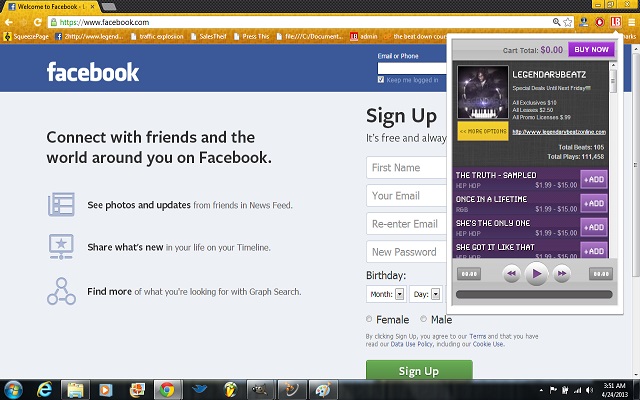
Task: Select The Truth - Sampled track title
Action: [496, 175]
